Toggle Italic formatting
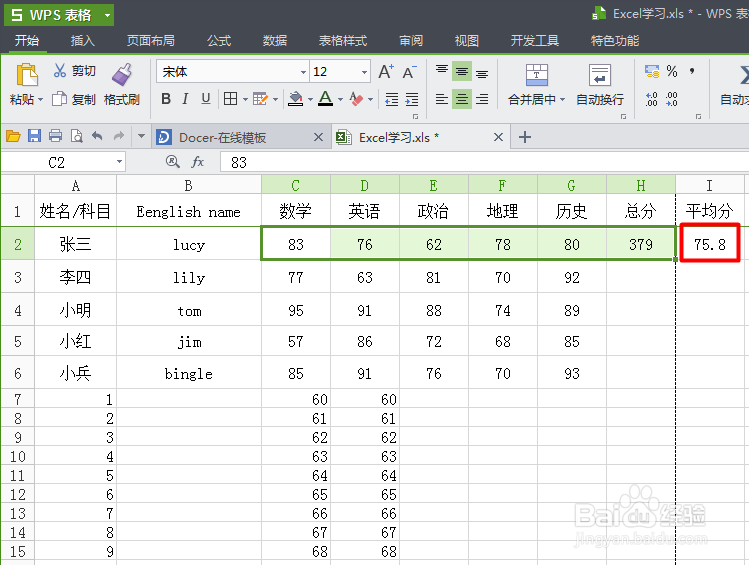This screenshot has width=749, height=565. point(185,99)
